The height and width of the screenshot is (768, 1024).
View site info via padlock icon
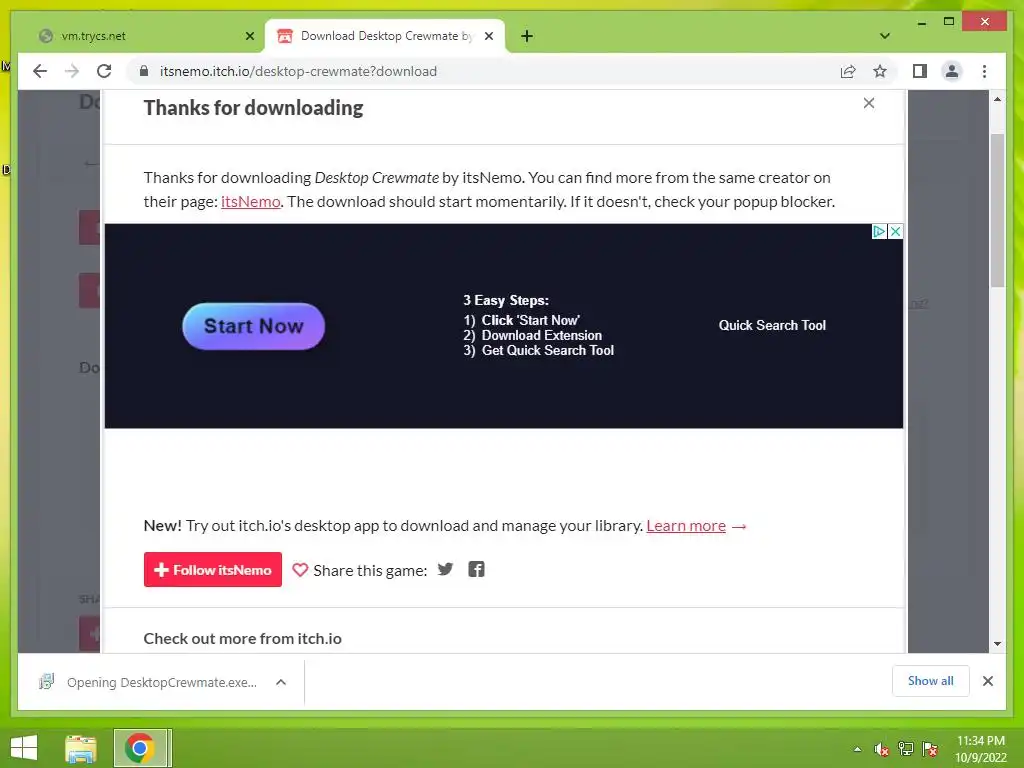click(x=144, y=71)
